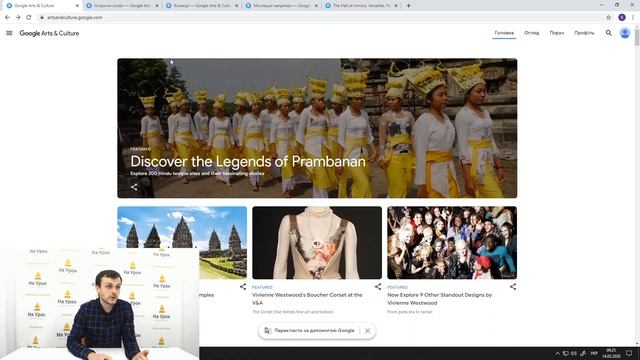The width and height of the screenshot is (640, 360).
Task: Open the search magnifier icon in site header
Action: point(609,33)
